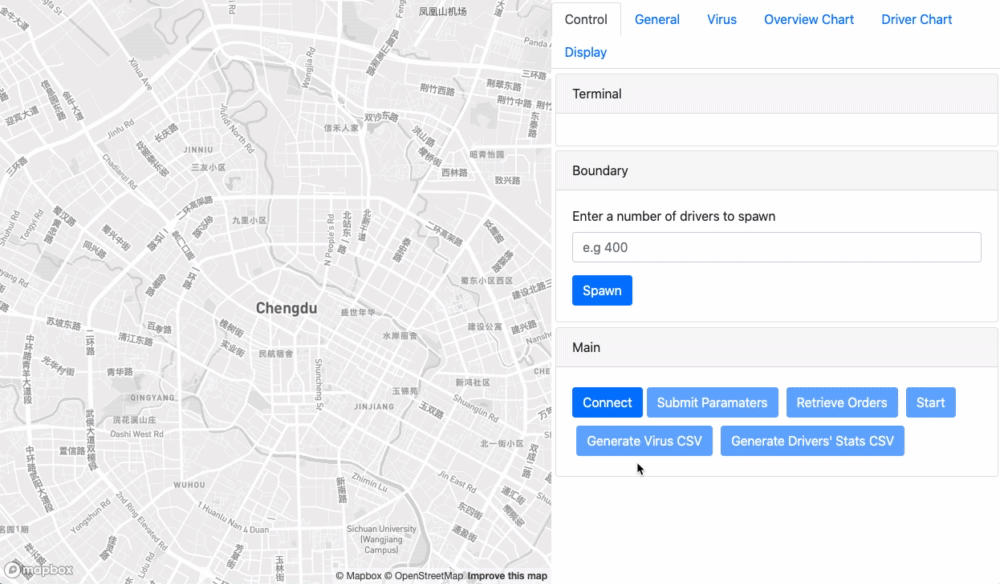1000x584 pixels.
Task: Open the Control tab
Action: (x=585, y=20)
